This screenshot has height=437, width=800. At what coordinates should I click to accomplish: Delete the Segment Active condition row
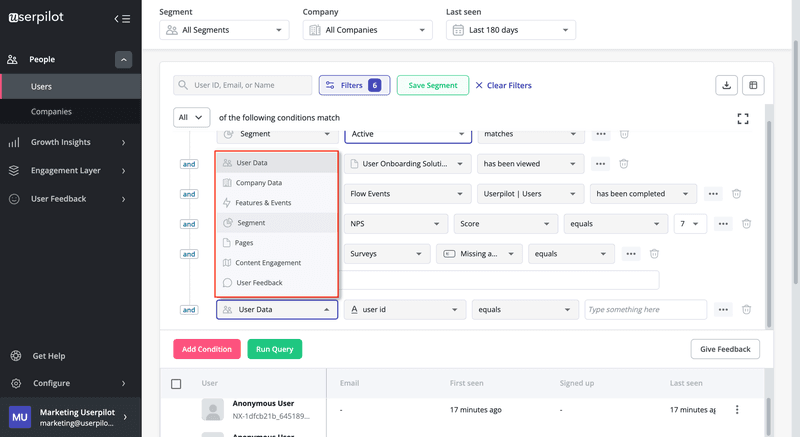click(x=624, y=134)
